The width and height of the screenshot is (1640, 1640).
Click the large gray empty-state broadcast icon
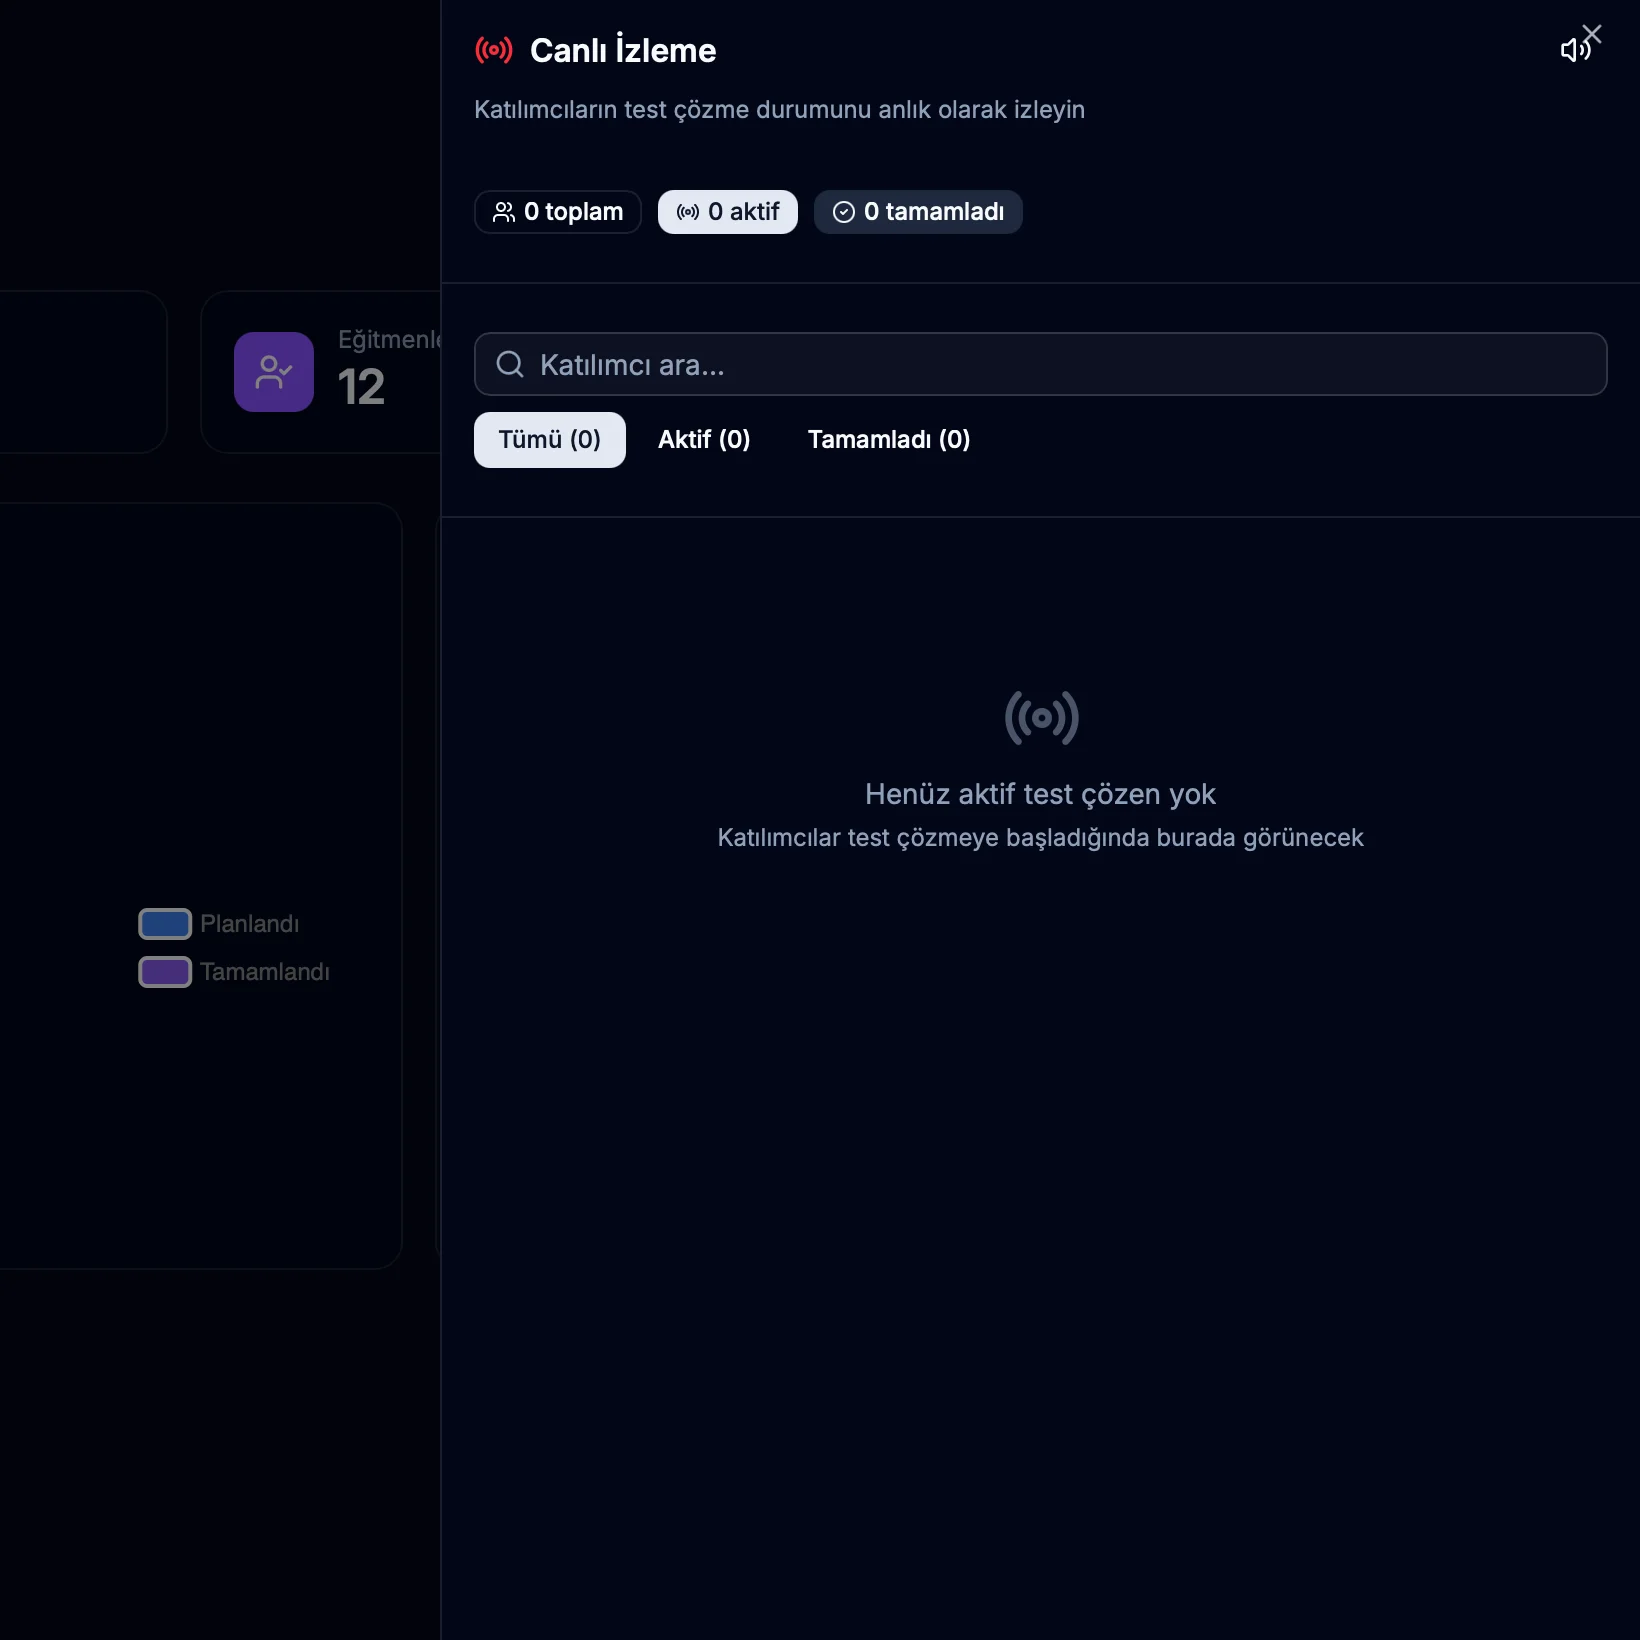coord(1041,718)
